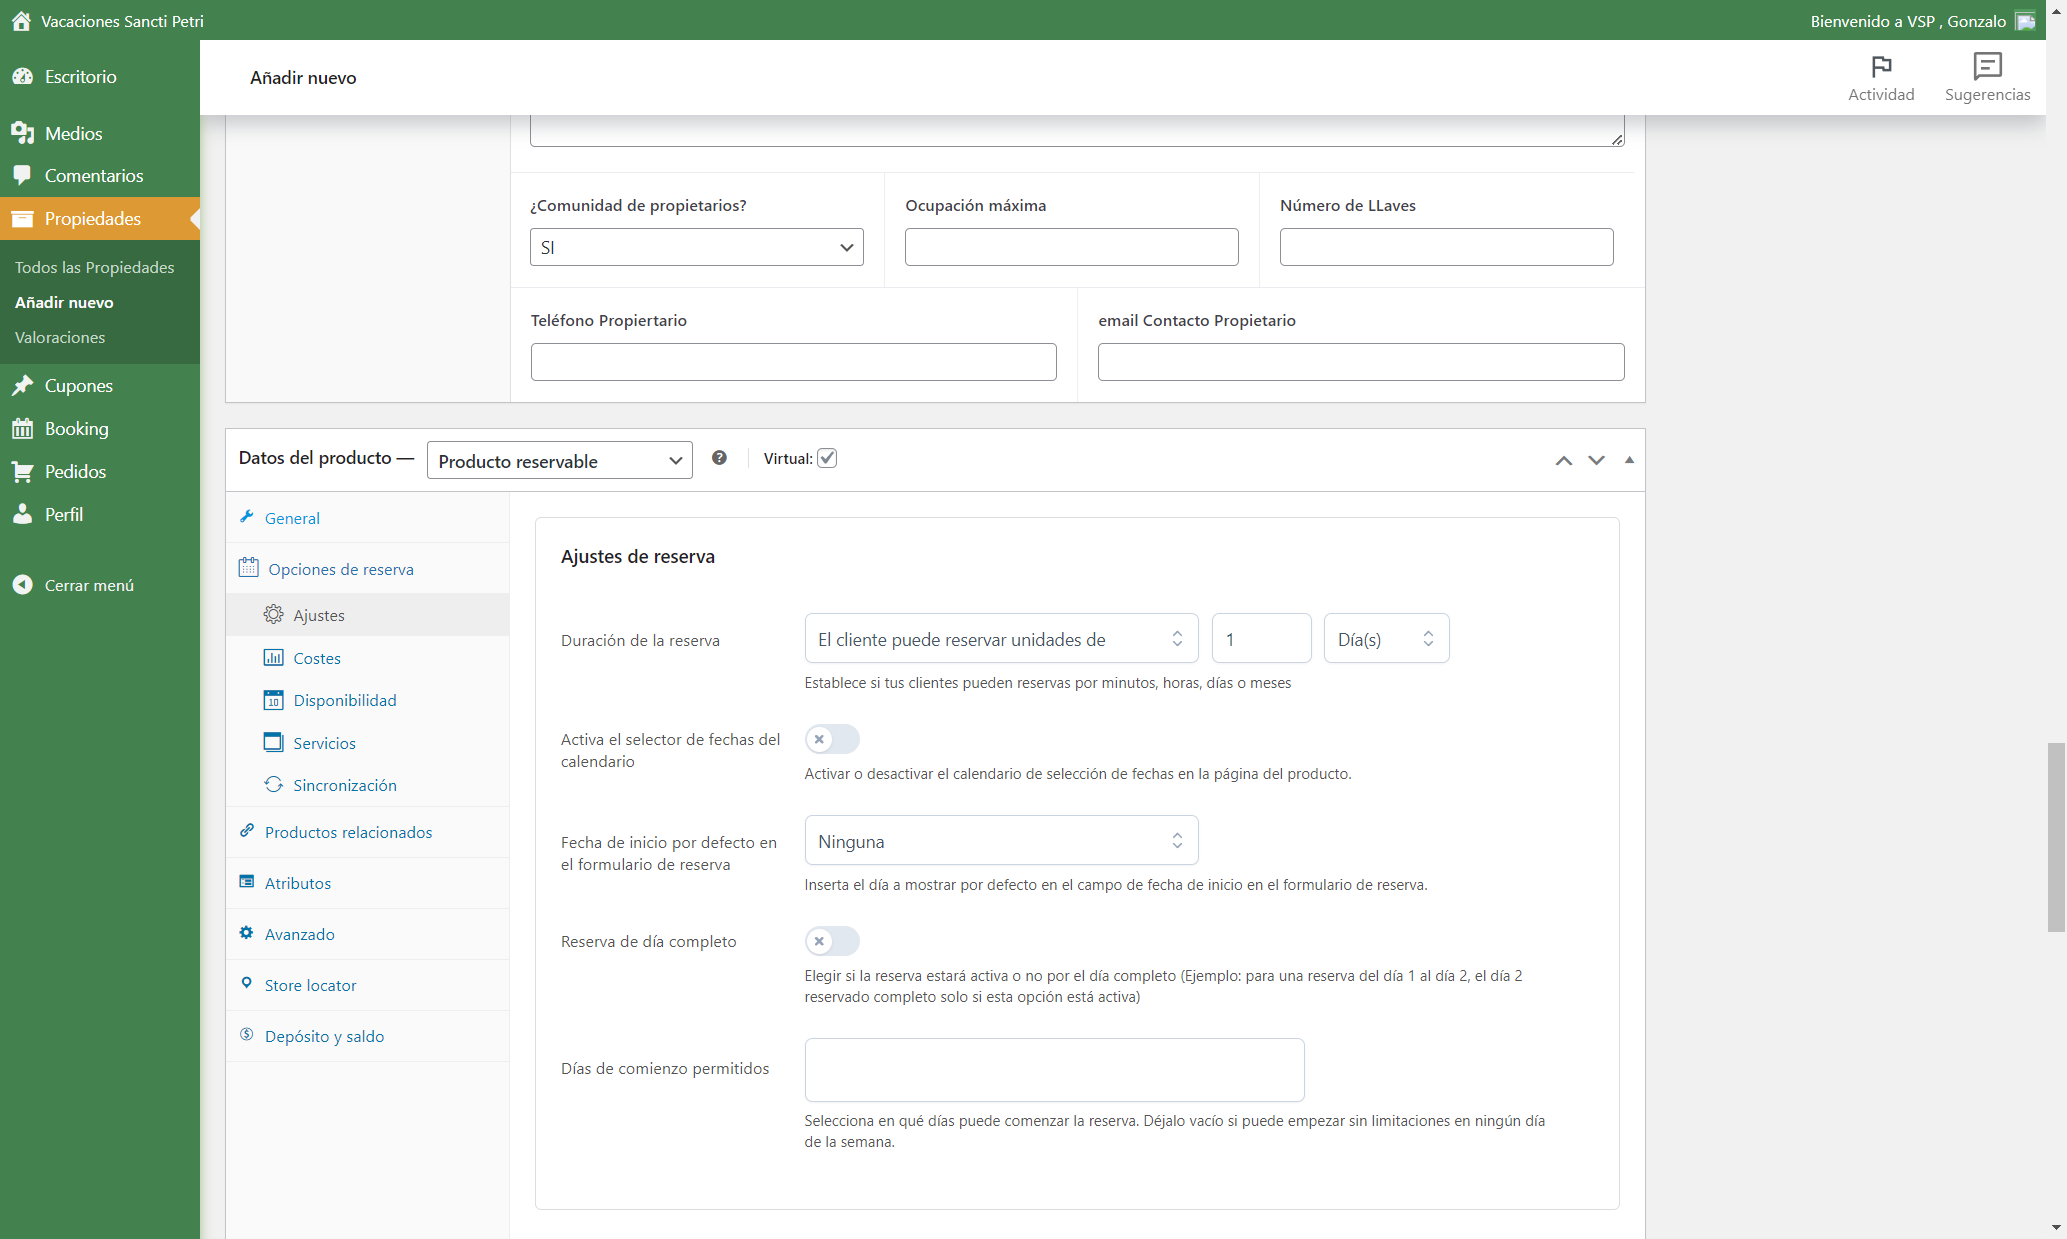The image size is (2067, 1239).
Task: Click the home icon beside Vacaciones Sancti Petri
Action: click(21, 21)
